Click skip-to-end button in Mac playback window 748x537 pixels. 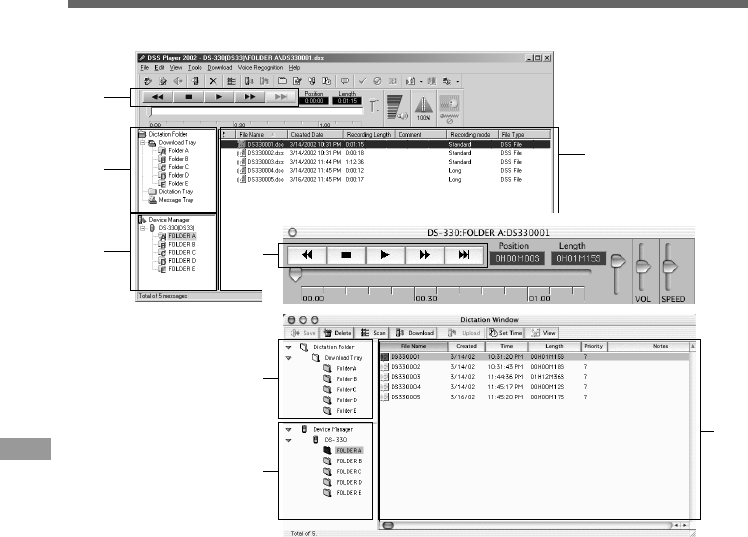(464, 255)
